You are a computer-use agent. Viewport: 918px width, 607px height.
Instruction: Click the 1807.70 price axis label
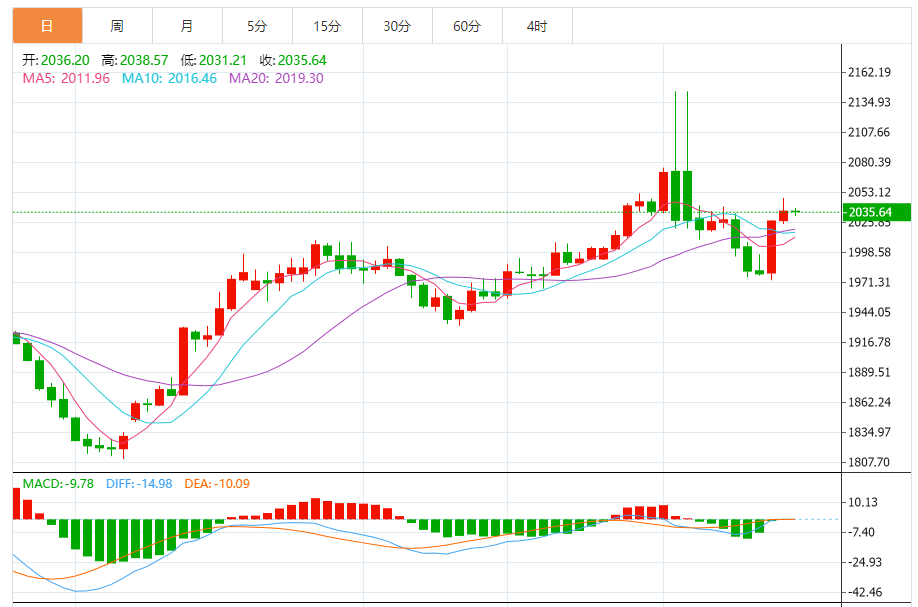point(869,462)
